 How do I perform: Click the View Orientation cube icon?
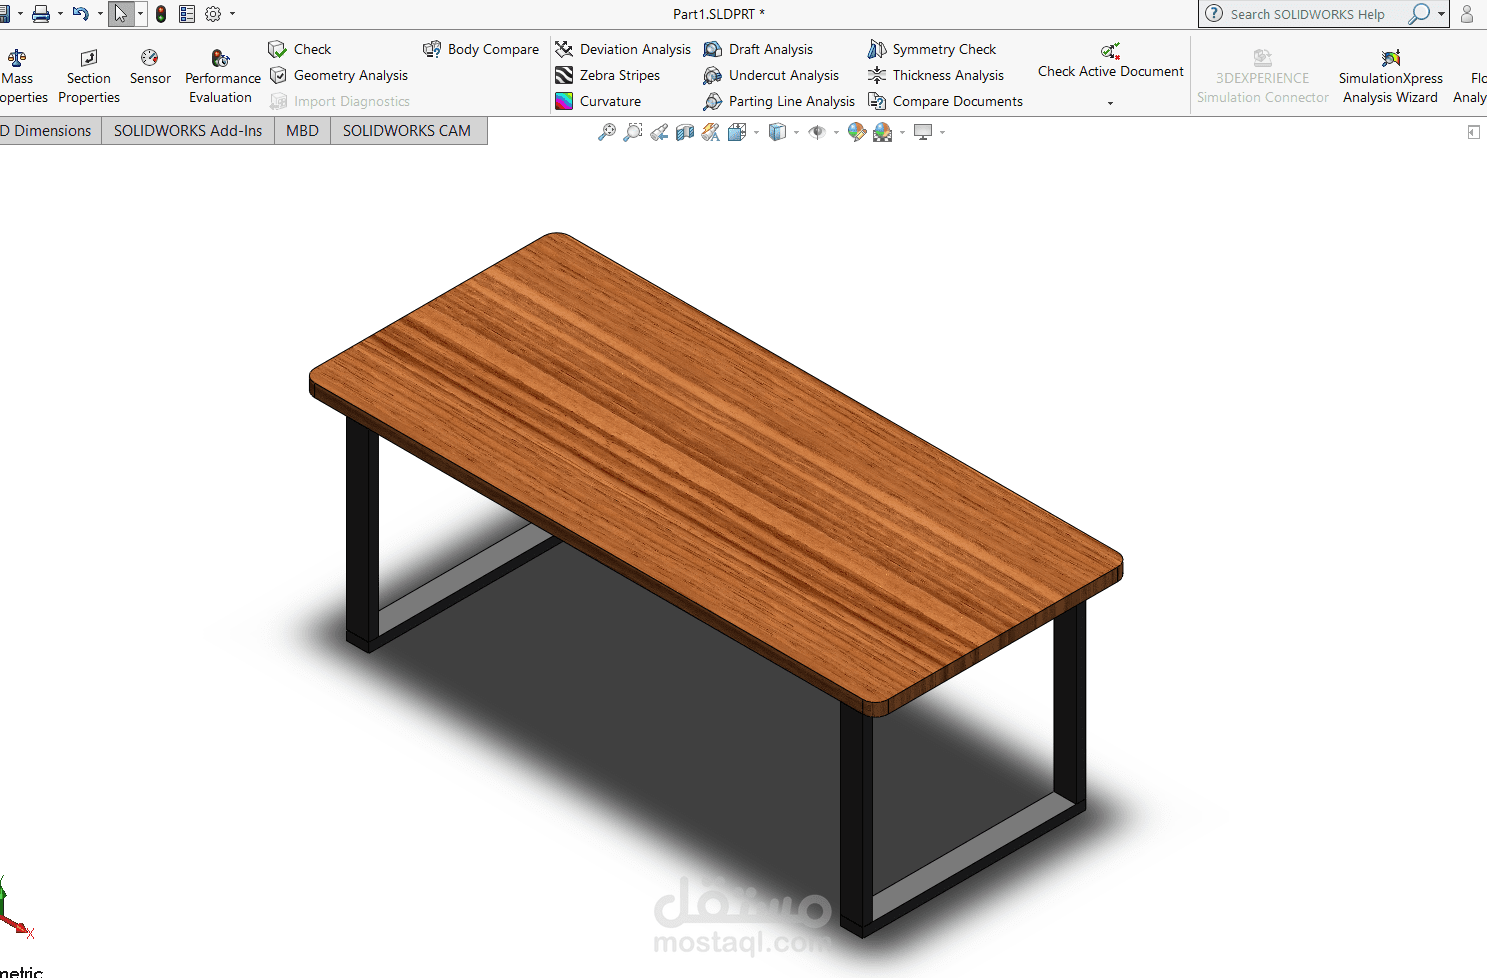[738, 132]
